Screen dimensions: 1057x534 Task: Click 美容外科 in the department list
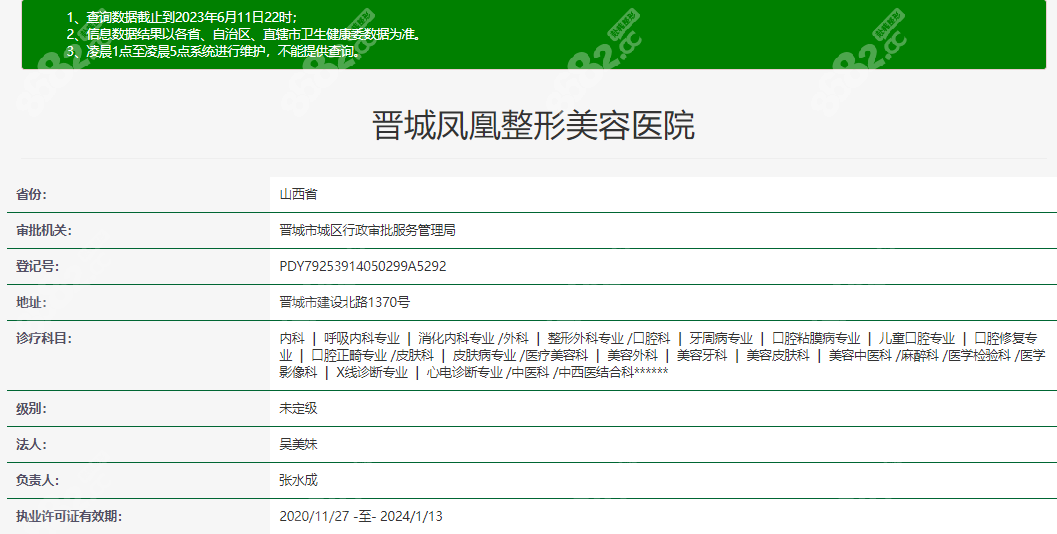[x=632, y=355]
